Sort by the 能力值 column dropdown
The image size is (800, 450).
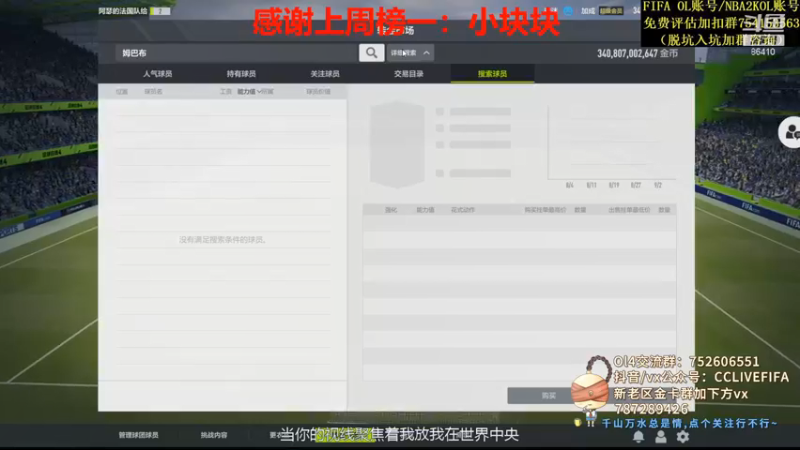click(249, 92)
